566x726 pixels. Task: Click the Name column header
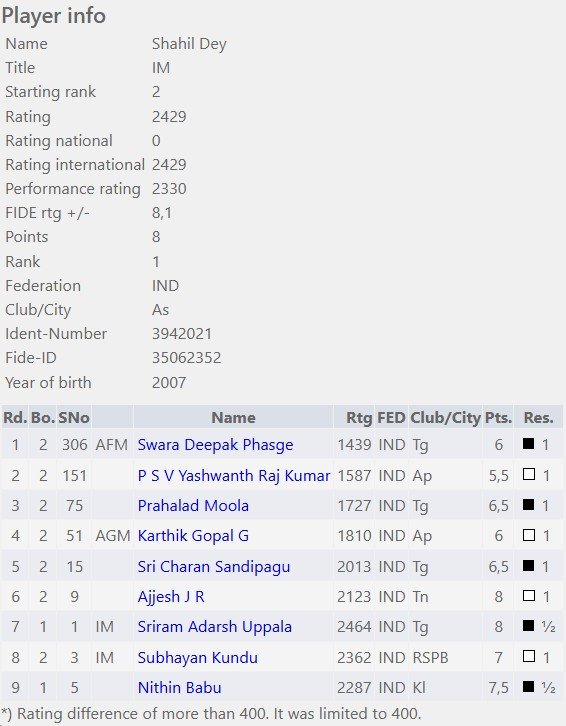click(233, 418)
